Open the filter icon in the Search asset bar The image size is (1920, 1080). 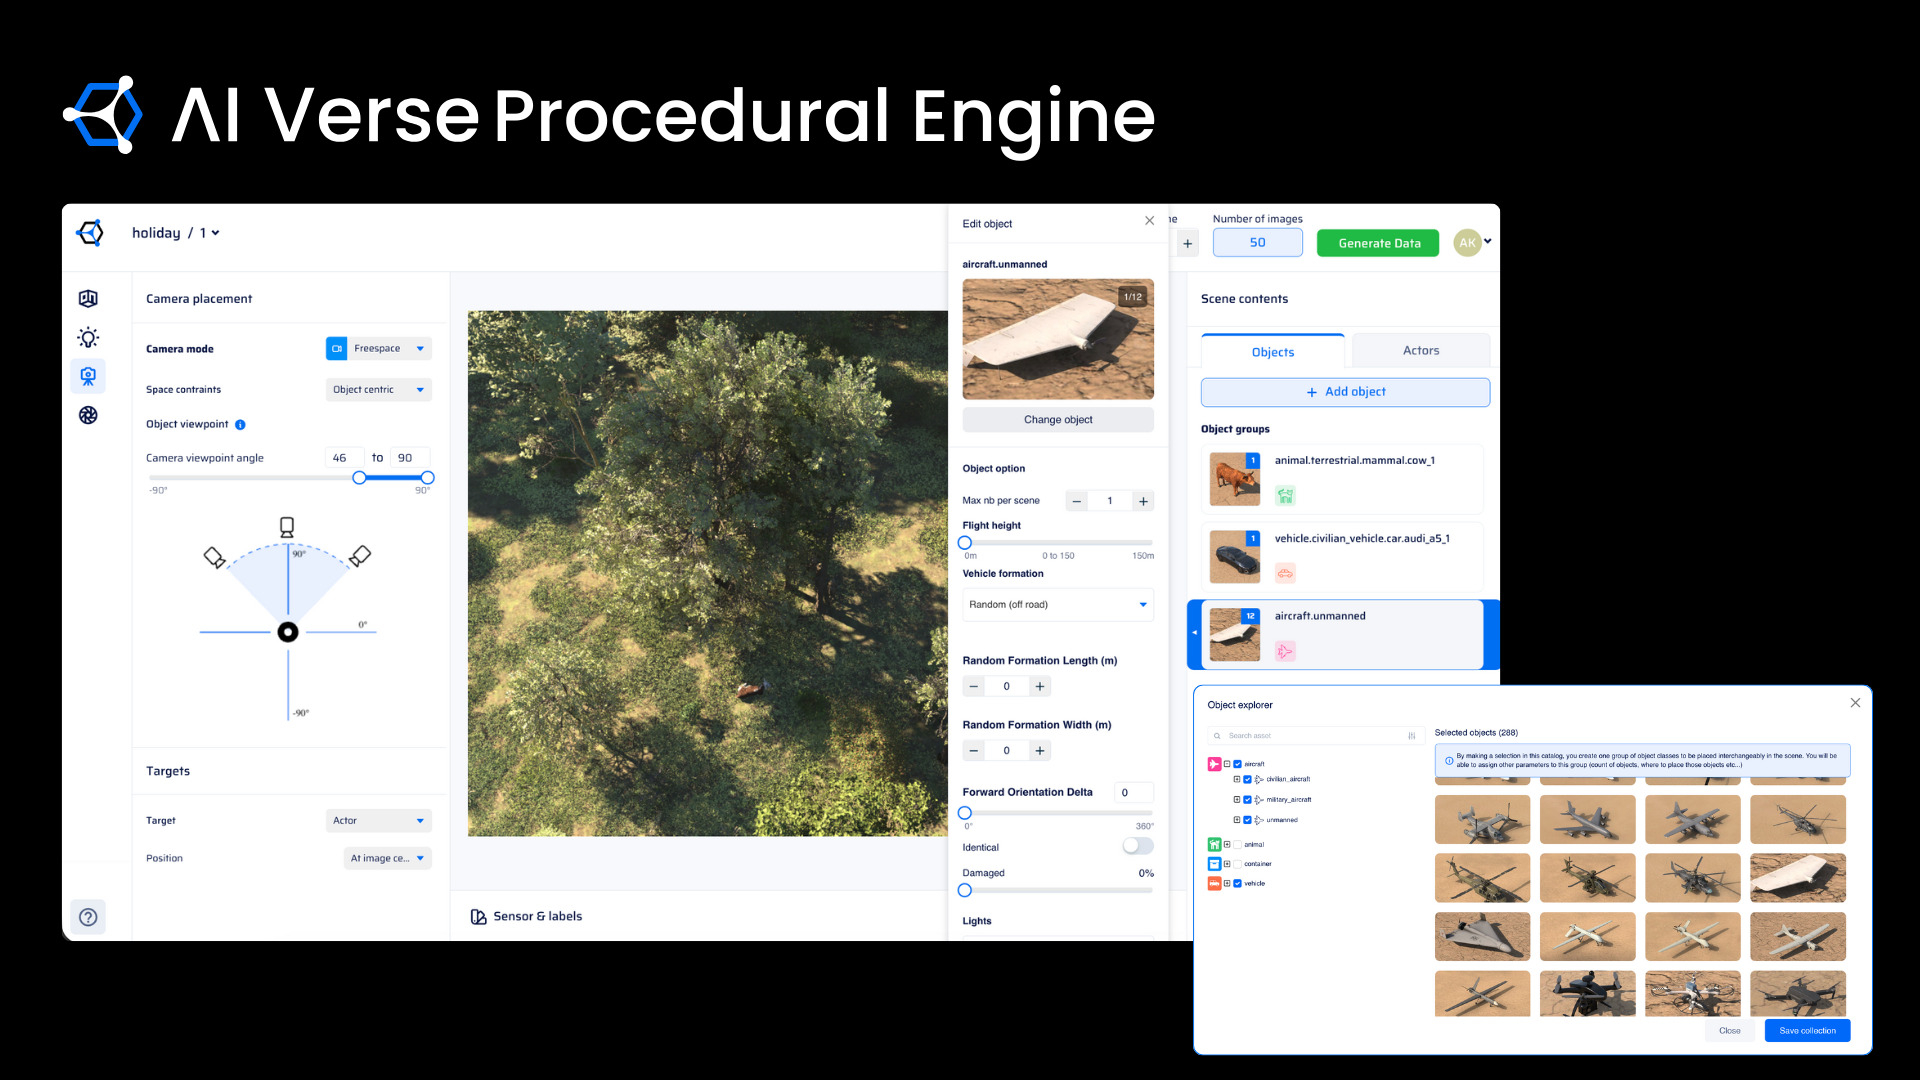click(x=1412, y=736)
